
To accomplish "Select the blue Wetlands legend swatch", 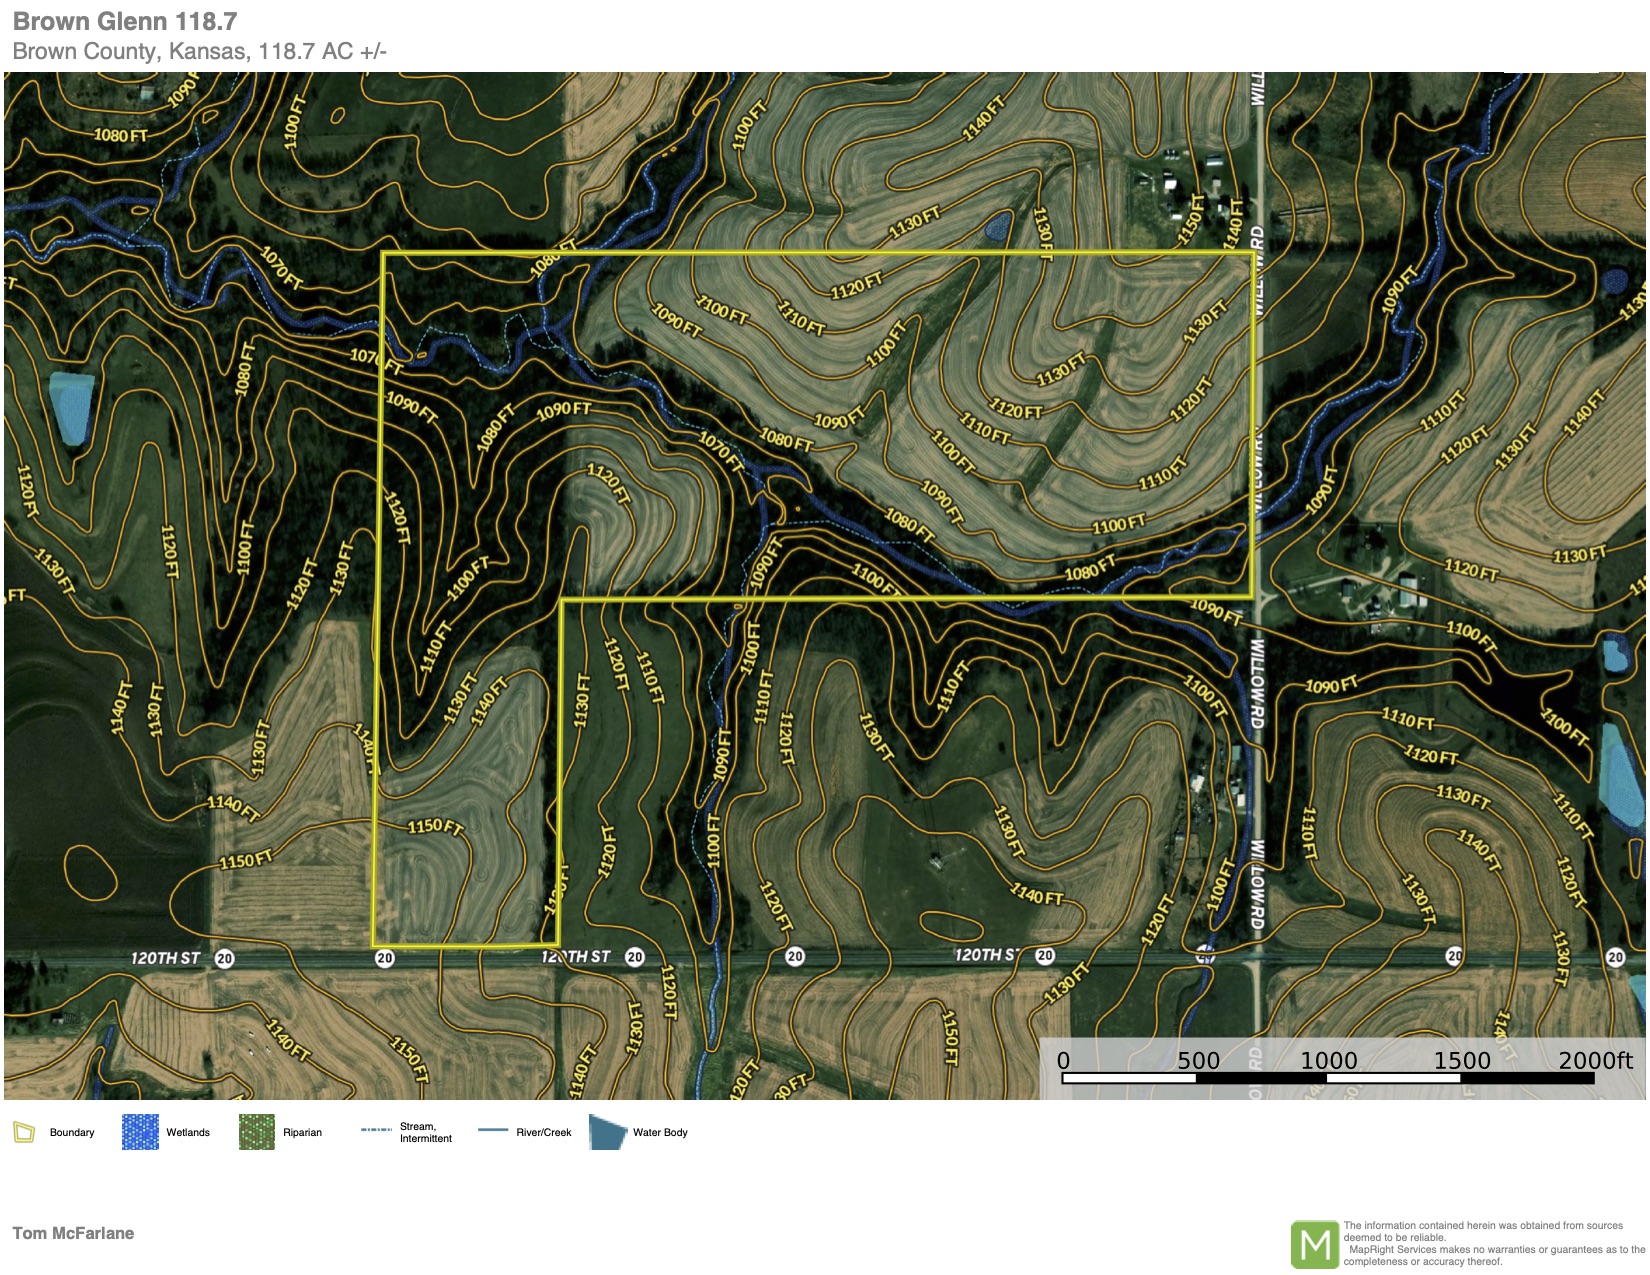I will click(140, 1132).
